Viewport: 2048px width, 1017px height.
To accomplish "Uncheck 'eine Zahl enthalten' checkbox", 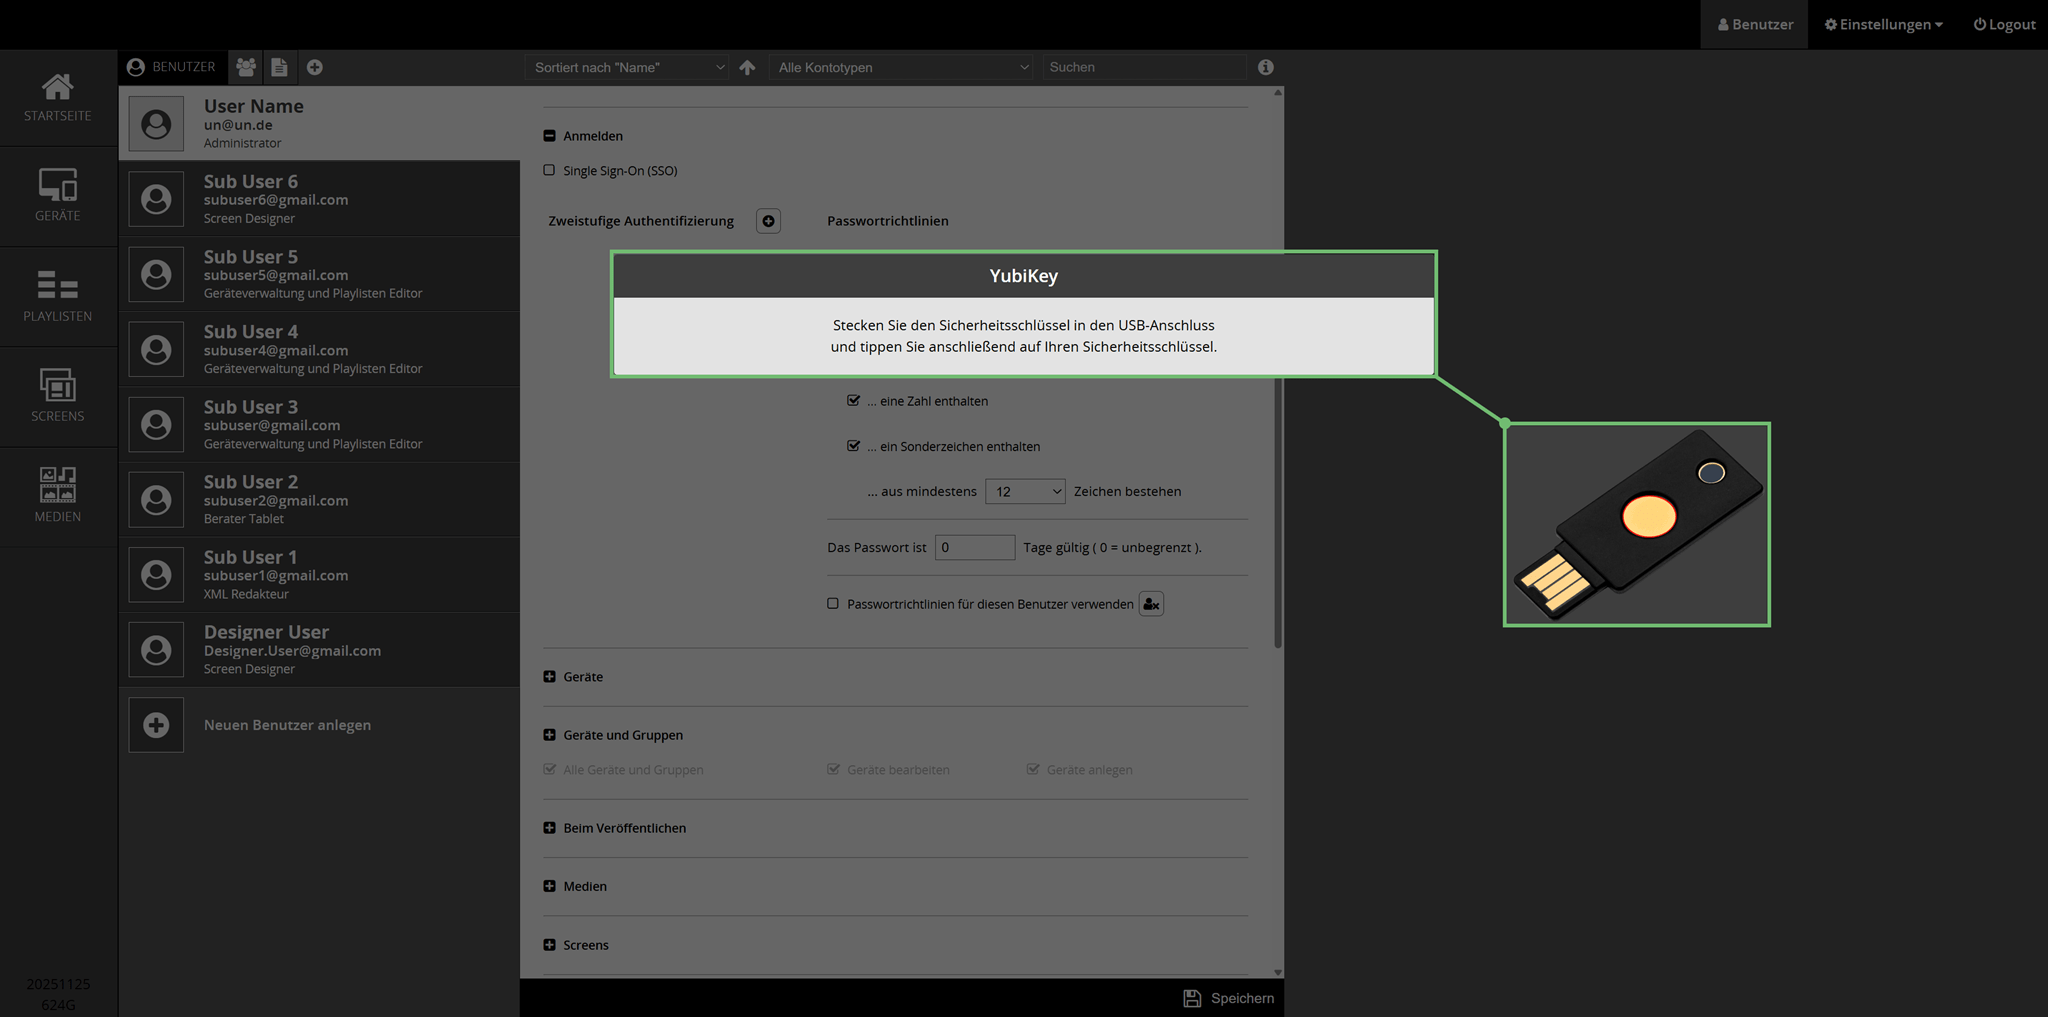I will (853, 401).
